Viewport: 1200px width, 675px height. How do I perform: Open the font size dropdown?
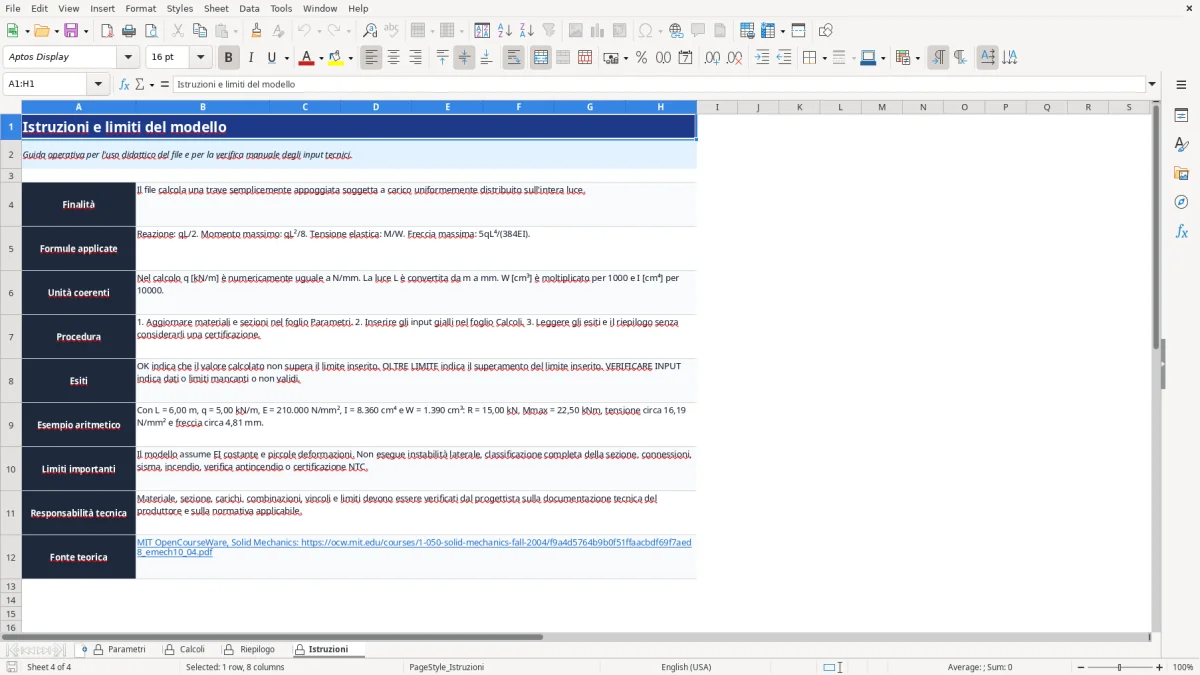point(200,58)
